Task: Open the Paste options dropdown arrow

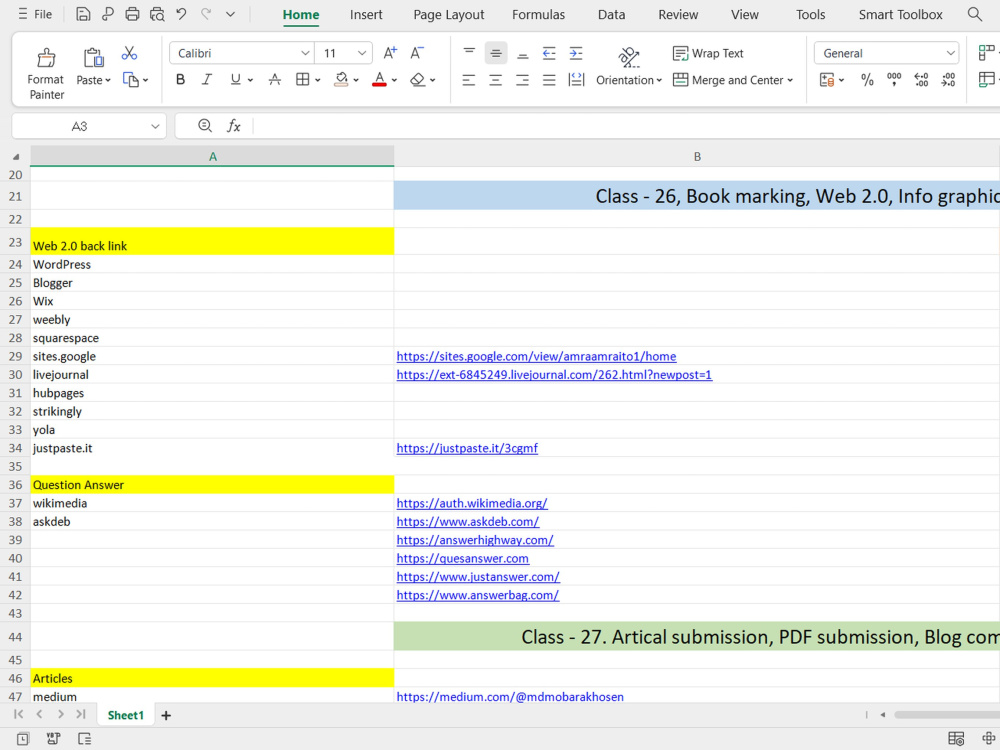Action: 108,80
